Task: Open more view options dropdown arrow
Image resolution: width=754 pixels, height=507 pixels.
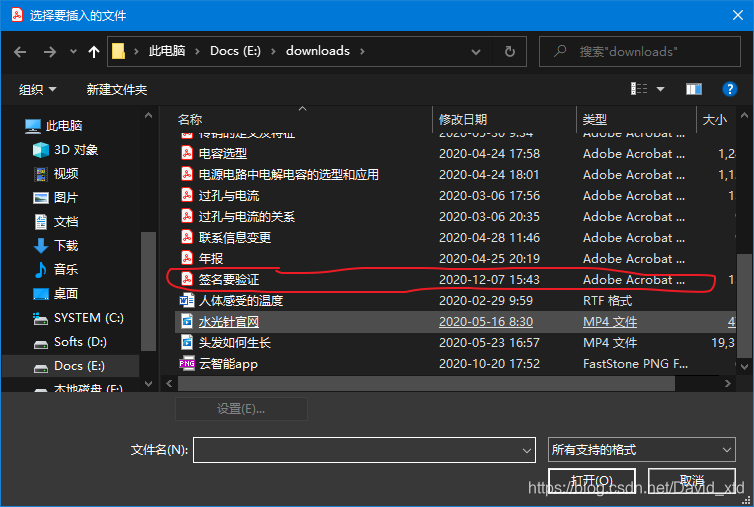Action: (x=661, y=89)
